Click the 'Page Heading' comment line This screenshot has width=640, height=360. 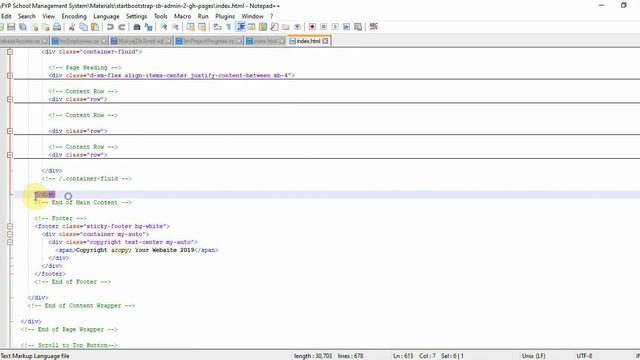(85, 68)
